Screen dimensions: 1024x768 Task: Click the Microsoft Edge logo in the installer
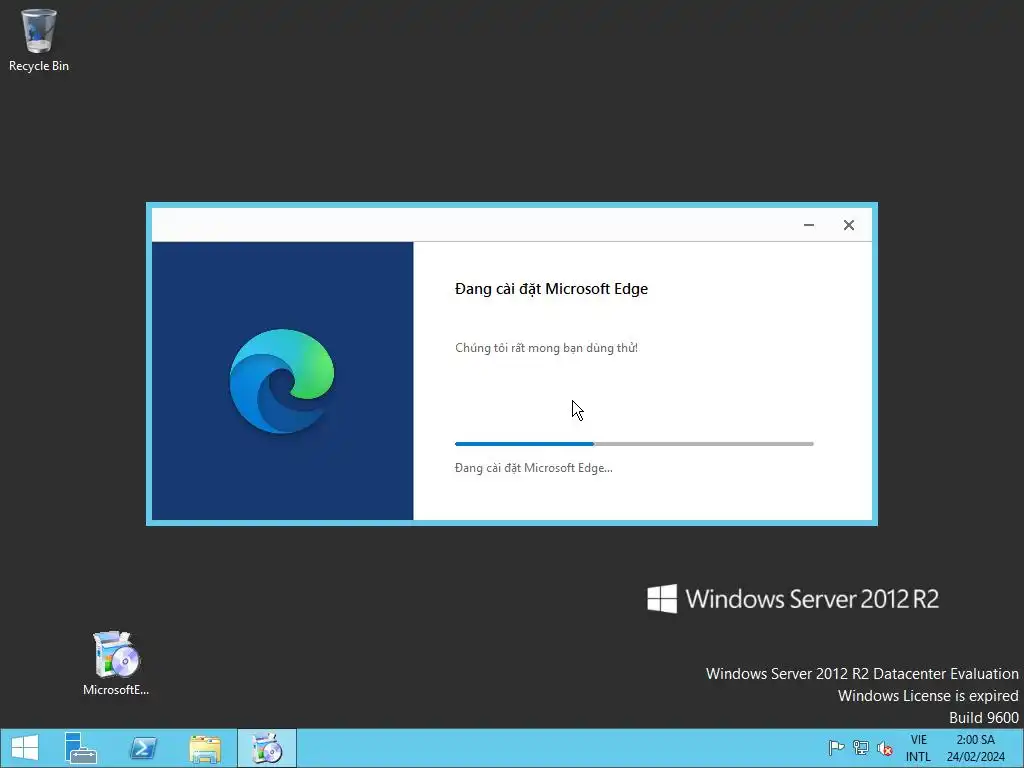(x=282, y=381)
